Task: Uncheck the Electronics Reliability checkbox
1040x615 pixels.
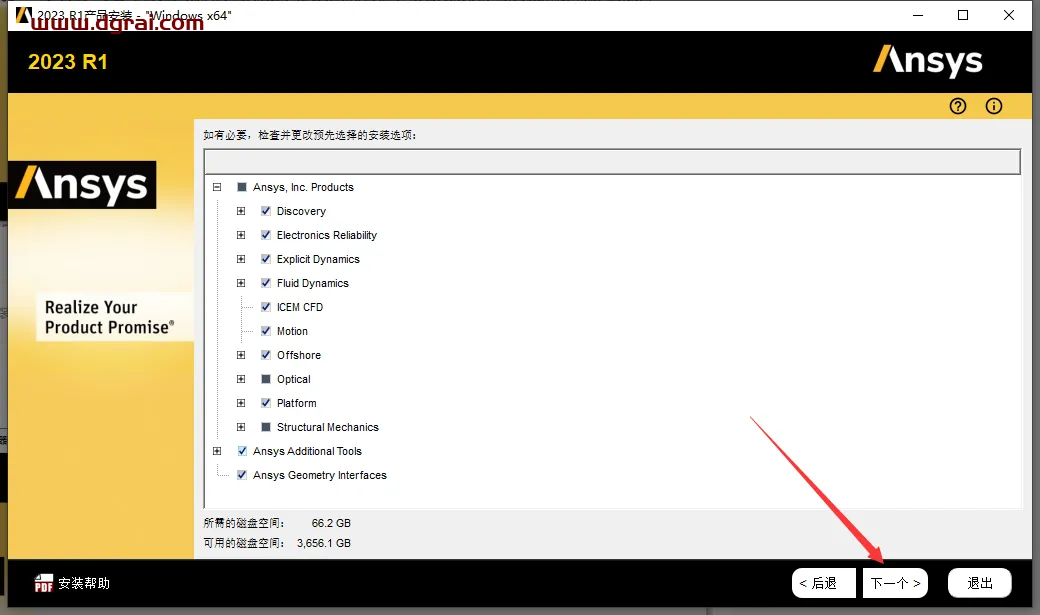Action: point(266,235)
